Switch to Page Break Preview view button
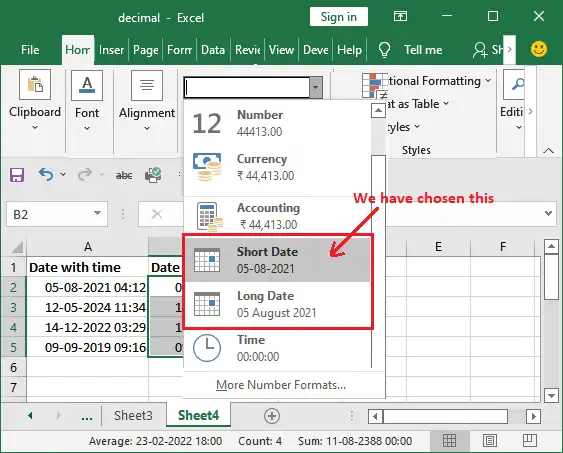 pyautogui.click(x=529, y=440)
